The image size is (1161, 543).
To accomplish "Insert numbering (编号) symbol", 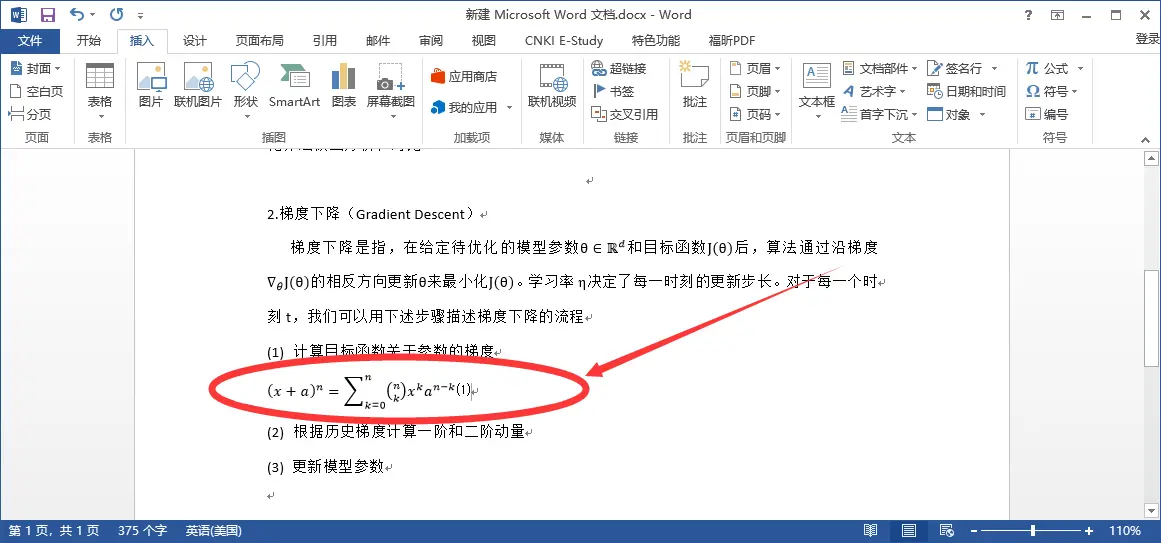I will click(1047, 114).
